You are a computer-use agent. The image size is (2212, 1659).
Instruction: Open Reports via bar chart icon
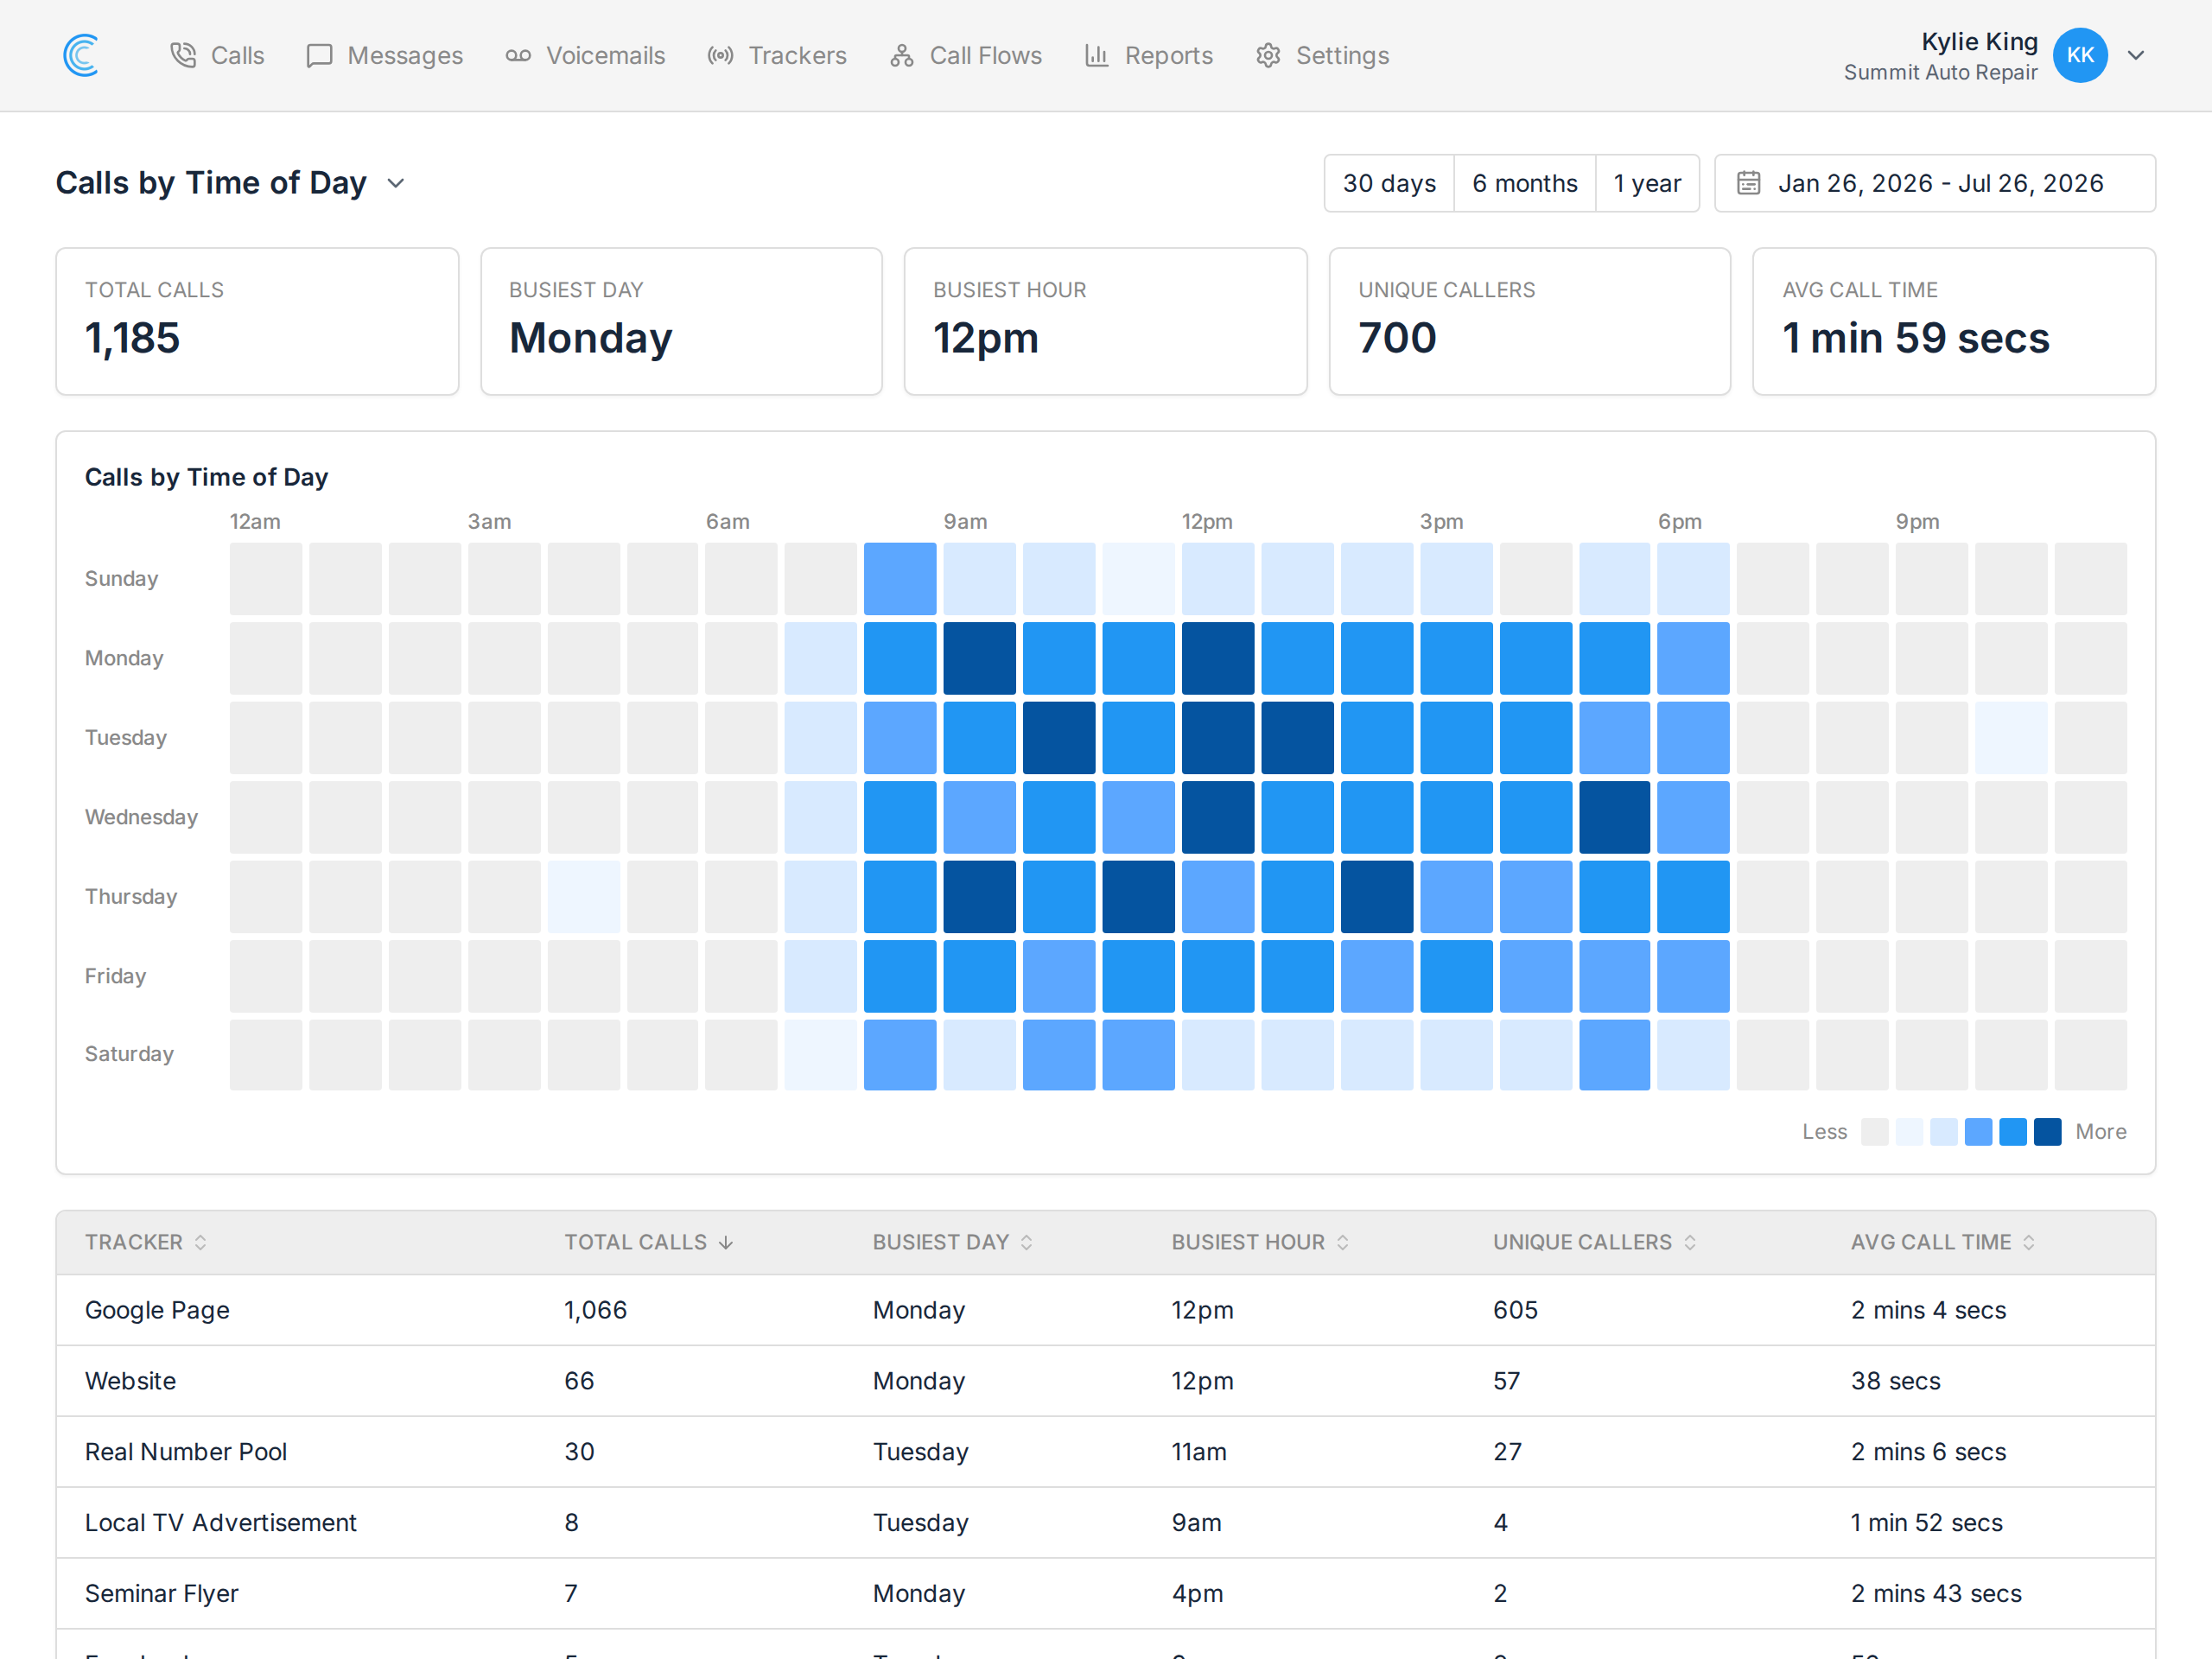tap(1096, 55)
